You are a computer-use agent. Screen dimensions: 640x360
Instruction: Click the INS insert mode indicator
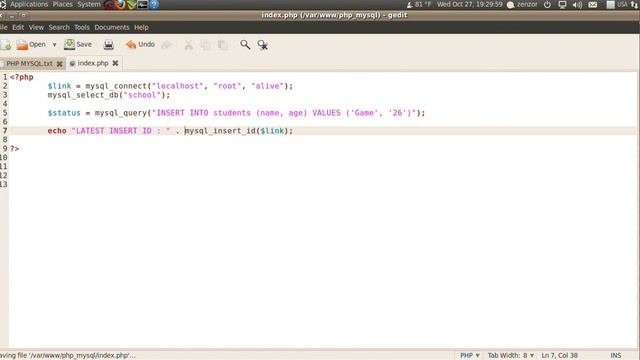tap(616, 356)
